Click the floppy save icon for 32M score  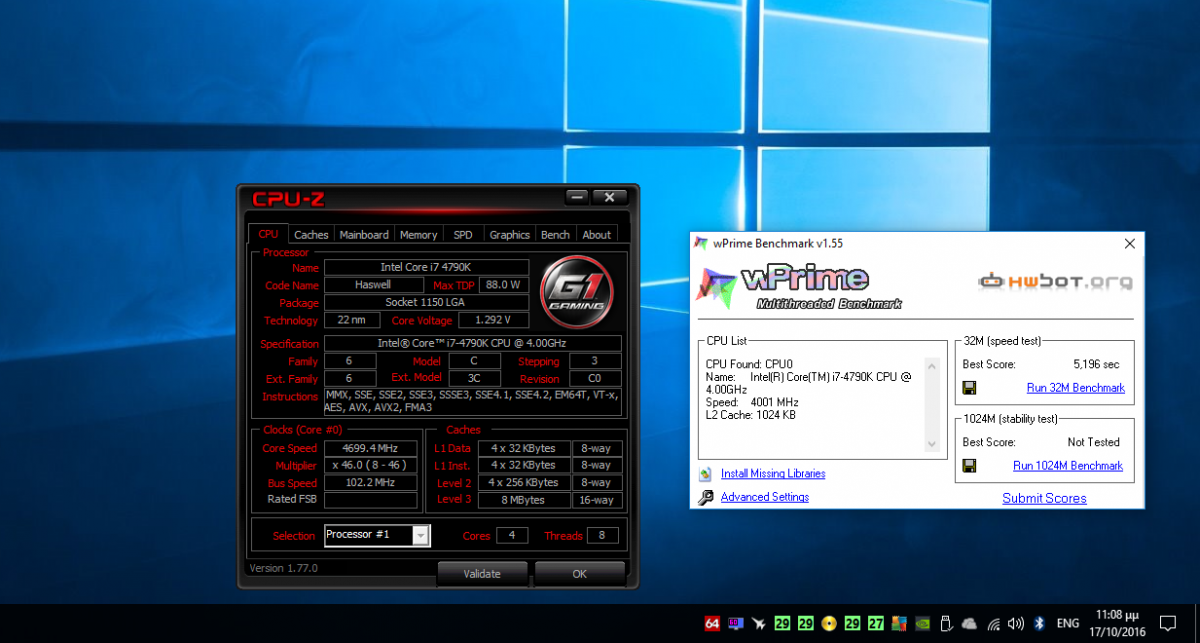click(969, 388)
